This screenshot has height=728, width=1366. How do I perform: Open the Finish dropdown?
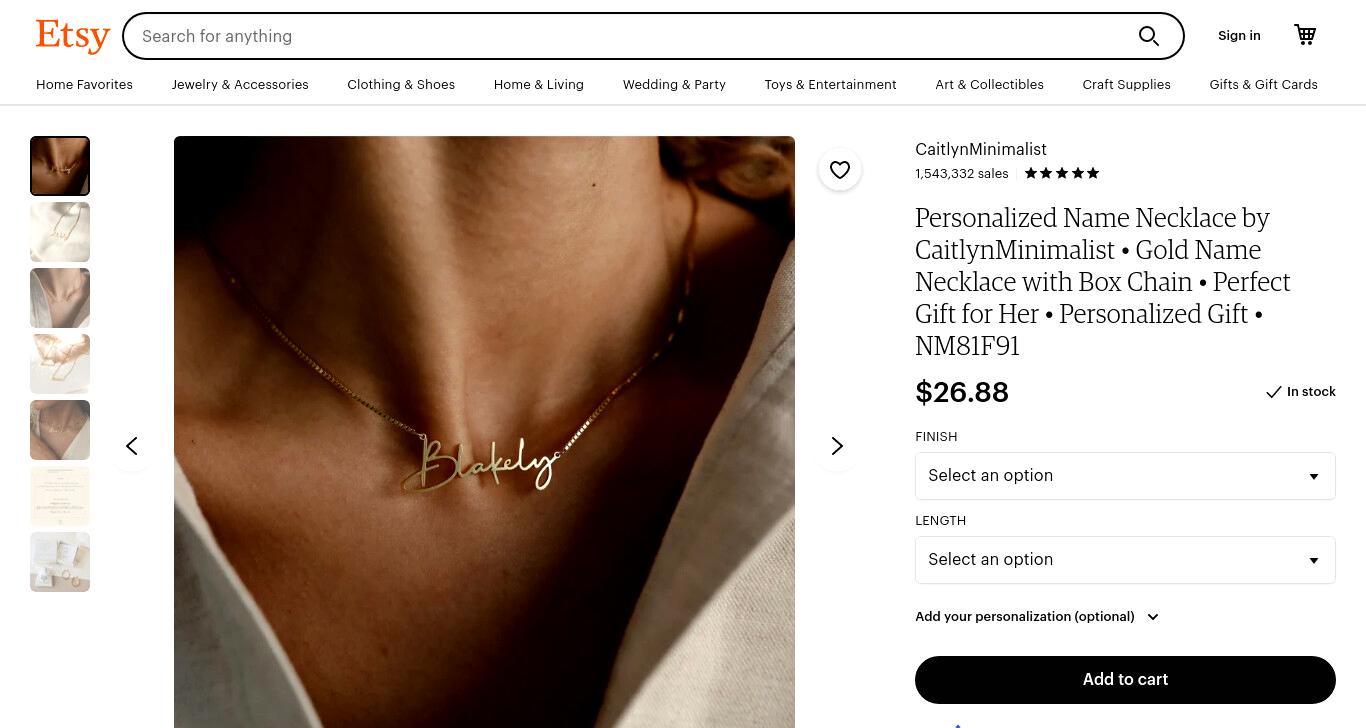point(1125,476)
